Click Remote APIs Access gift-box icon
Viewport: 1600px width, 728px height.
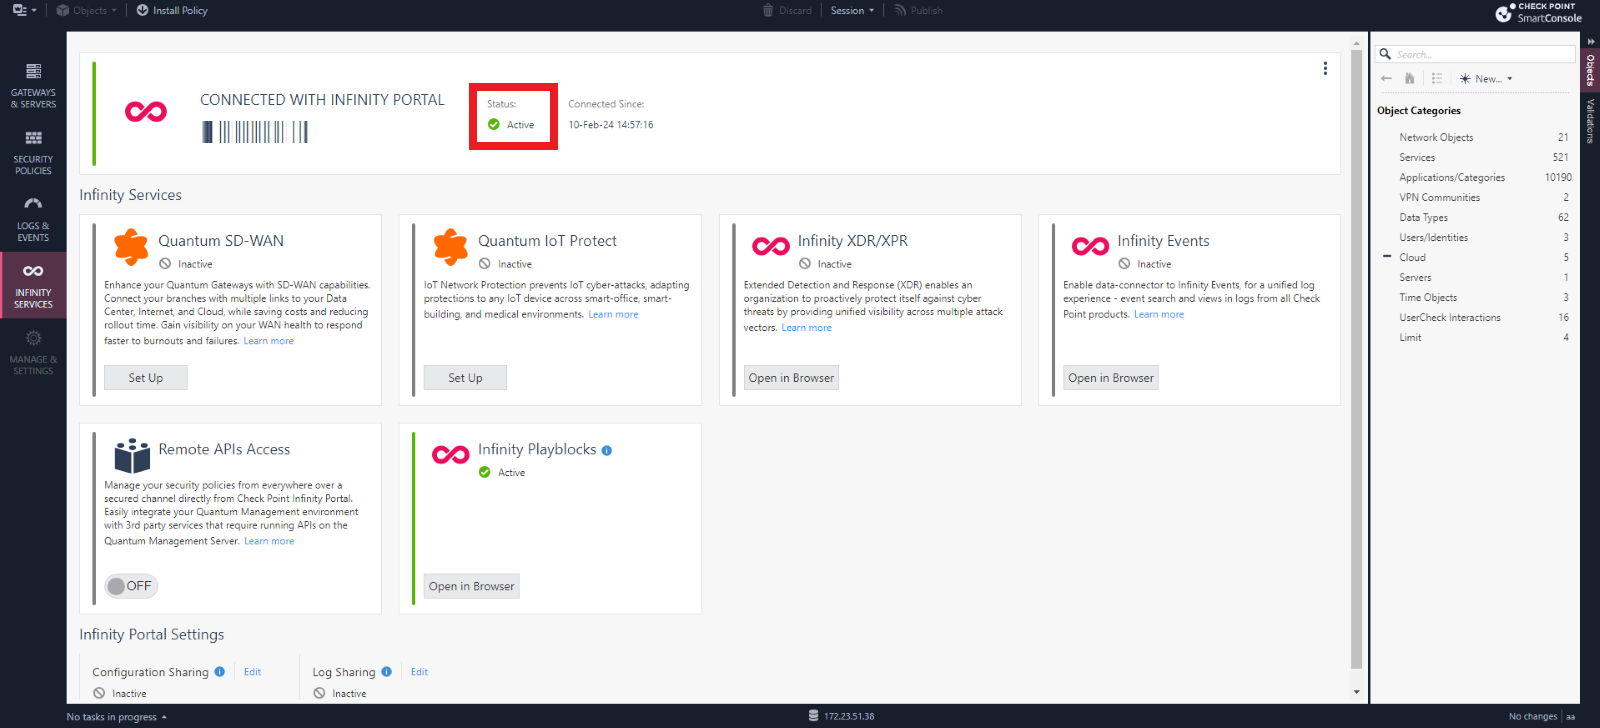[132, 455]
